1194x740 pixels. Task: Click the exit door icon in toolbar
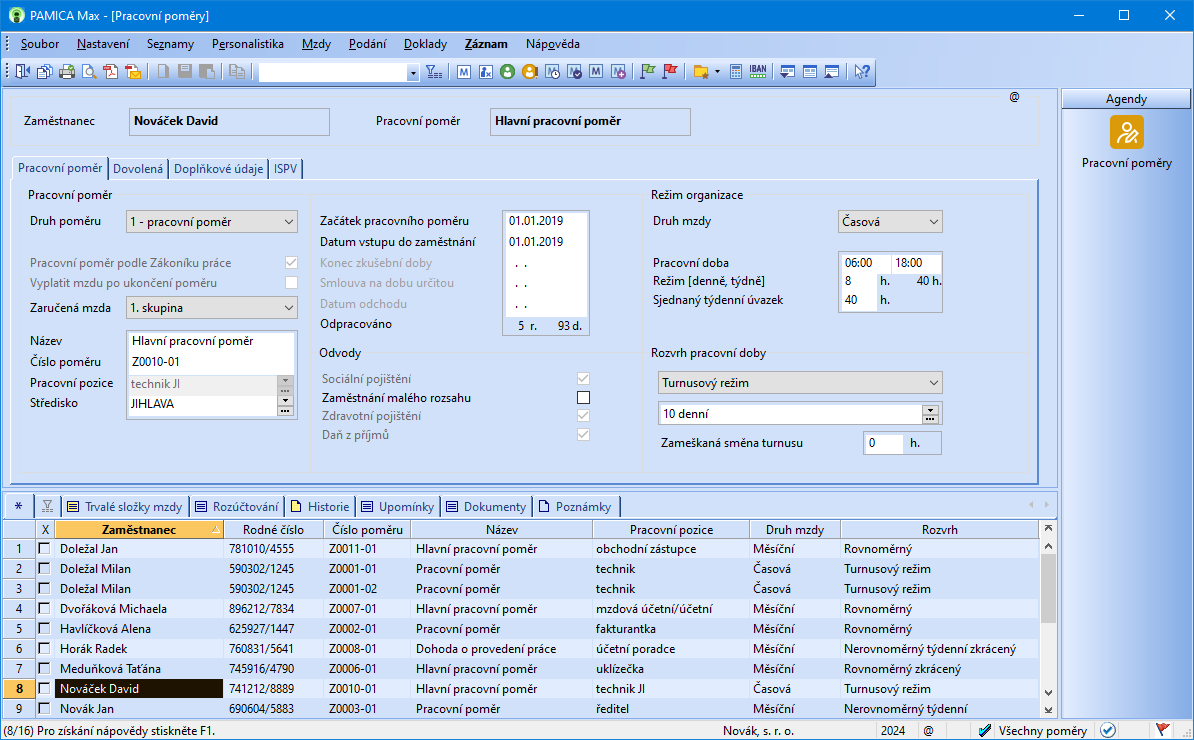pyautogui.click(x=23, y=72)
